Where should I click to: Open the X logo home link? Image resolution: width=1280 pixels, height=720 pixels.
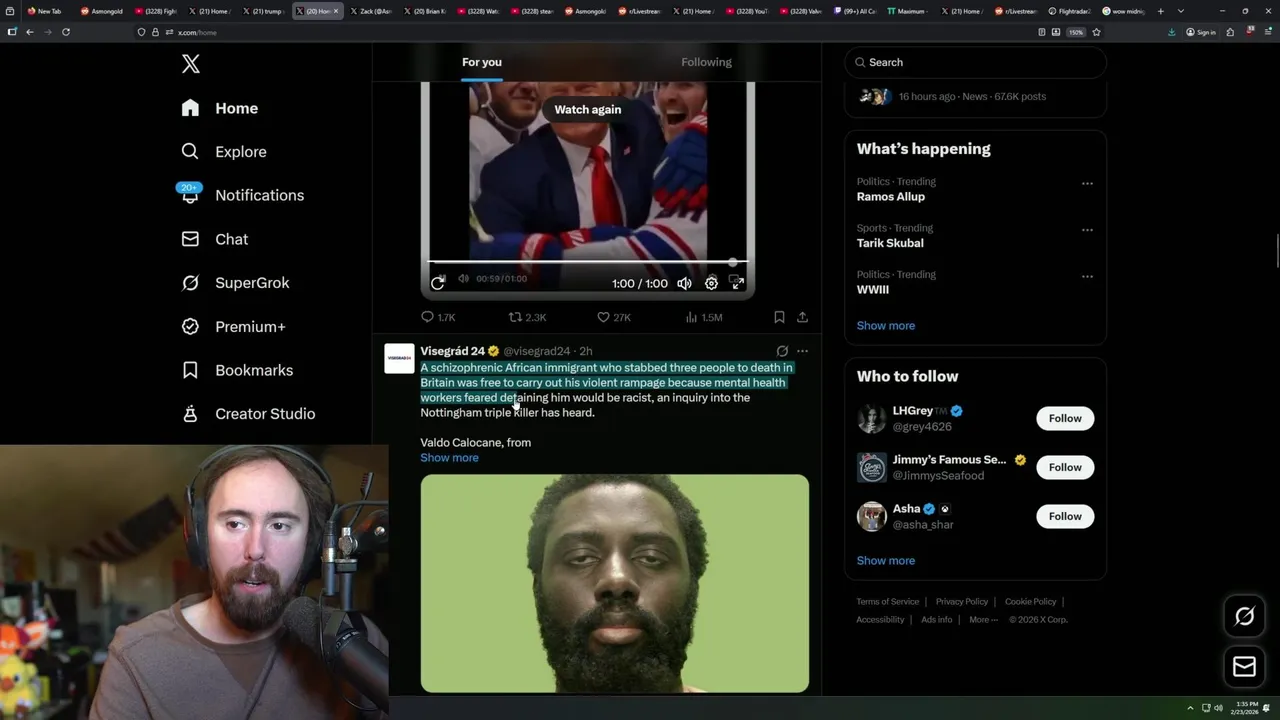pyautogui.click(x=191, y=64)
